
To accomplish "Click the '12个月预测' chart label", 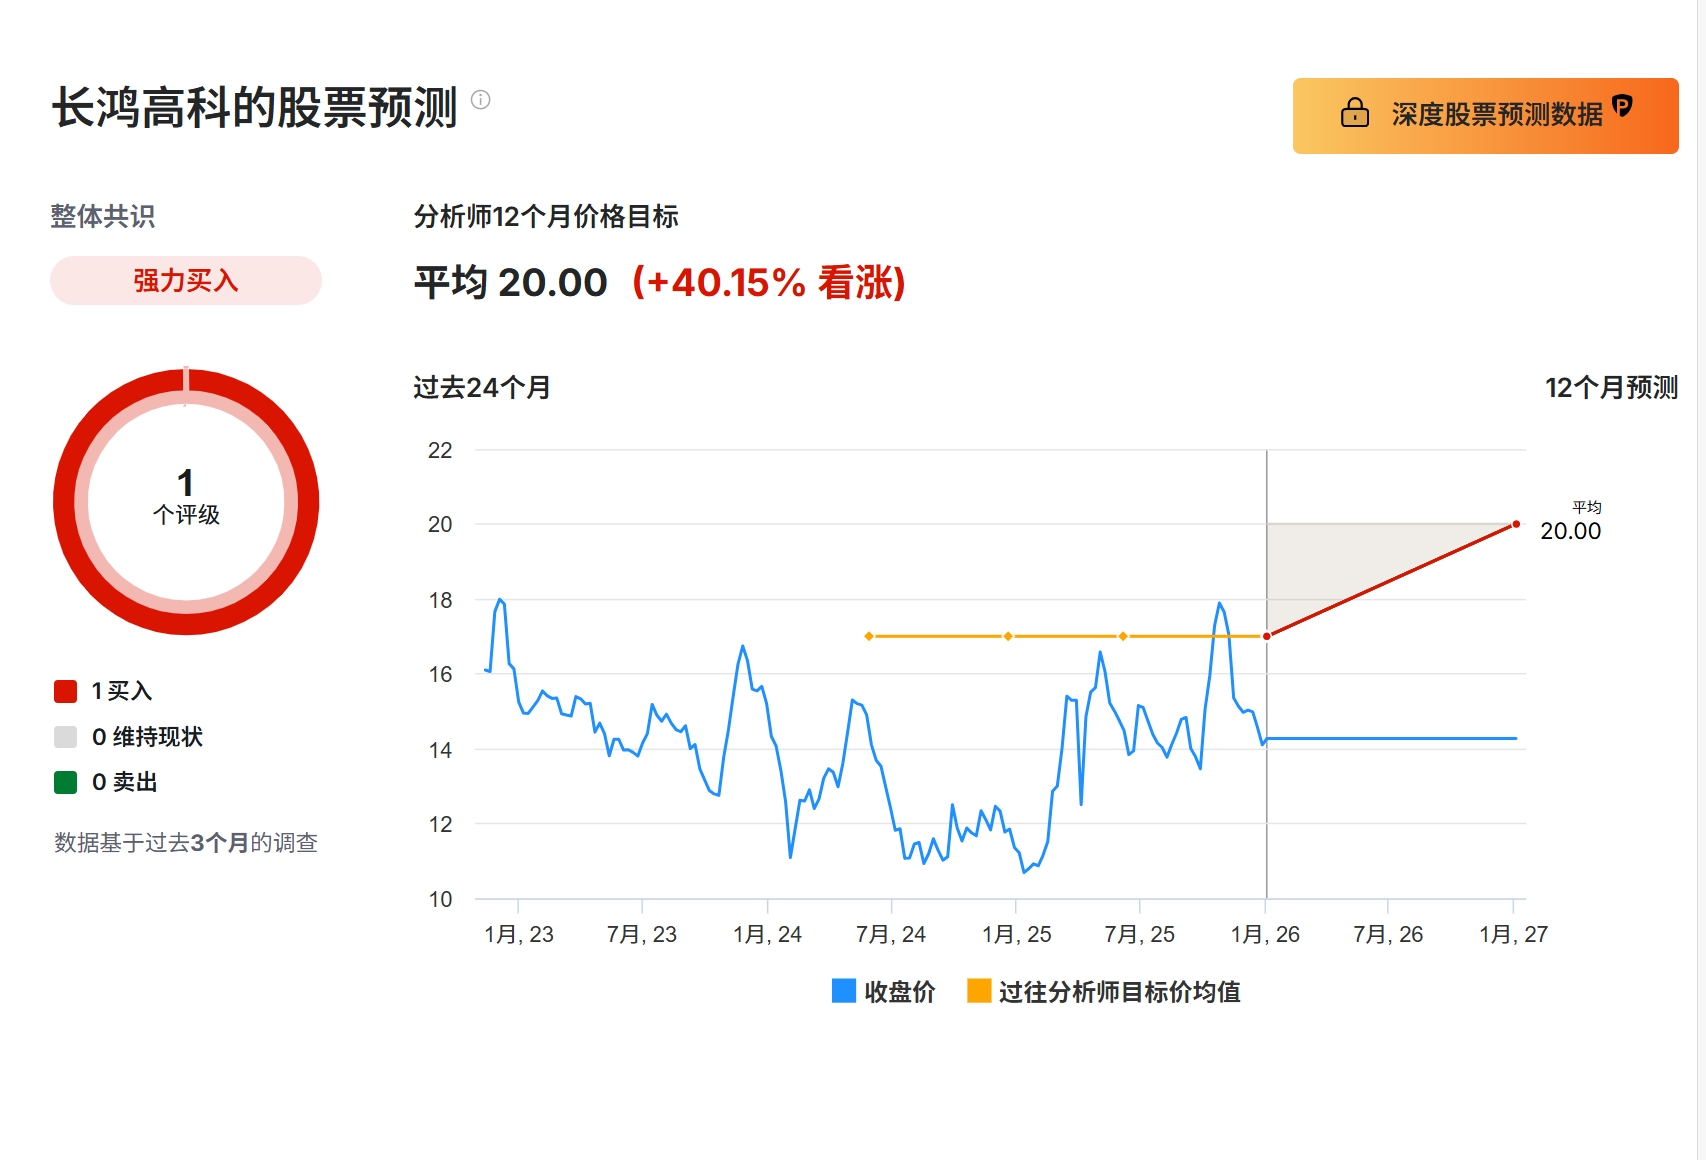I will pos(1611,387).
